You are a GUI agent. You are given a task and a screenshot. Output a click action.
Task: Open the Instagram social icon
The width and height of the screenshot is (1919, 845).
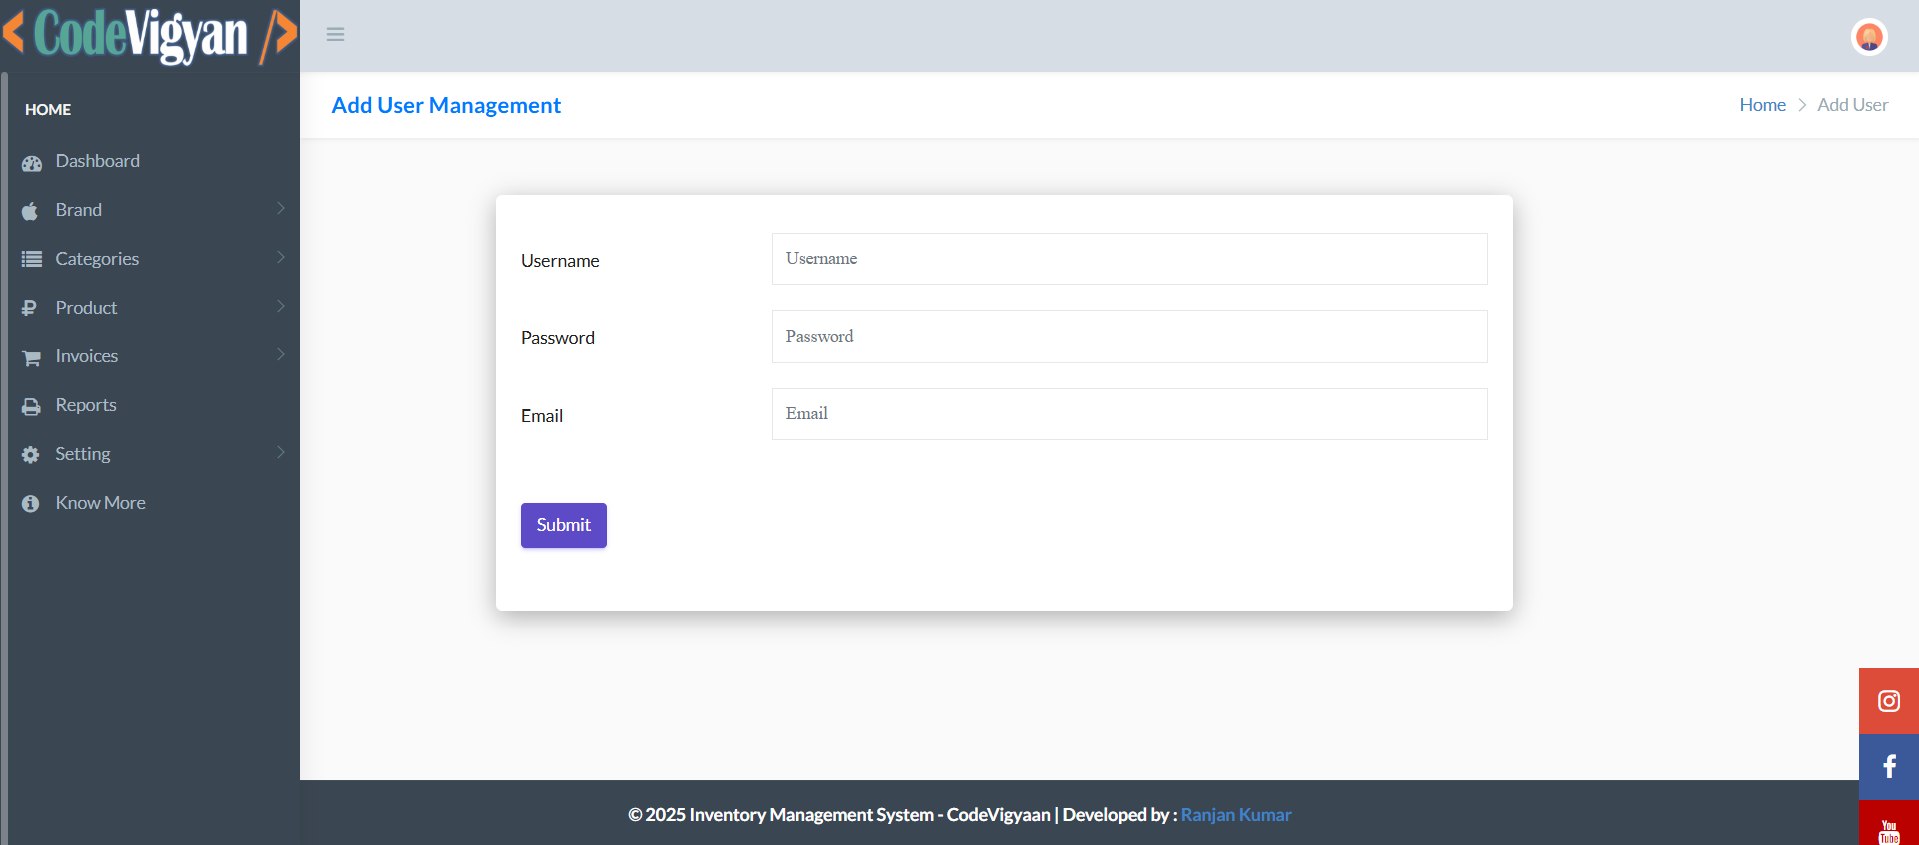click(1888, 701)
